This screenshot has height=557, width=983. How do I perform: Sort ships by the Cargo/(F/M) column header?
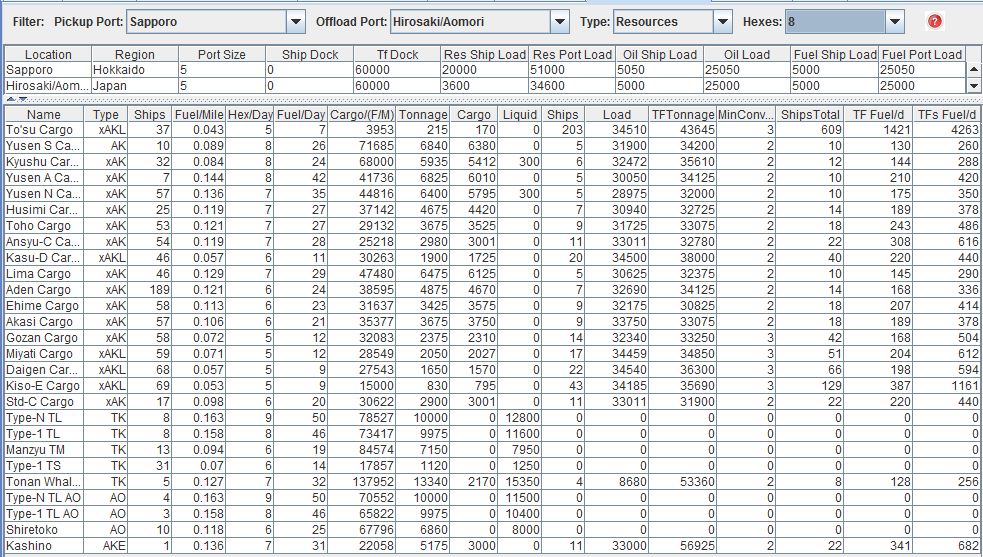click(x=362, y=114)
